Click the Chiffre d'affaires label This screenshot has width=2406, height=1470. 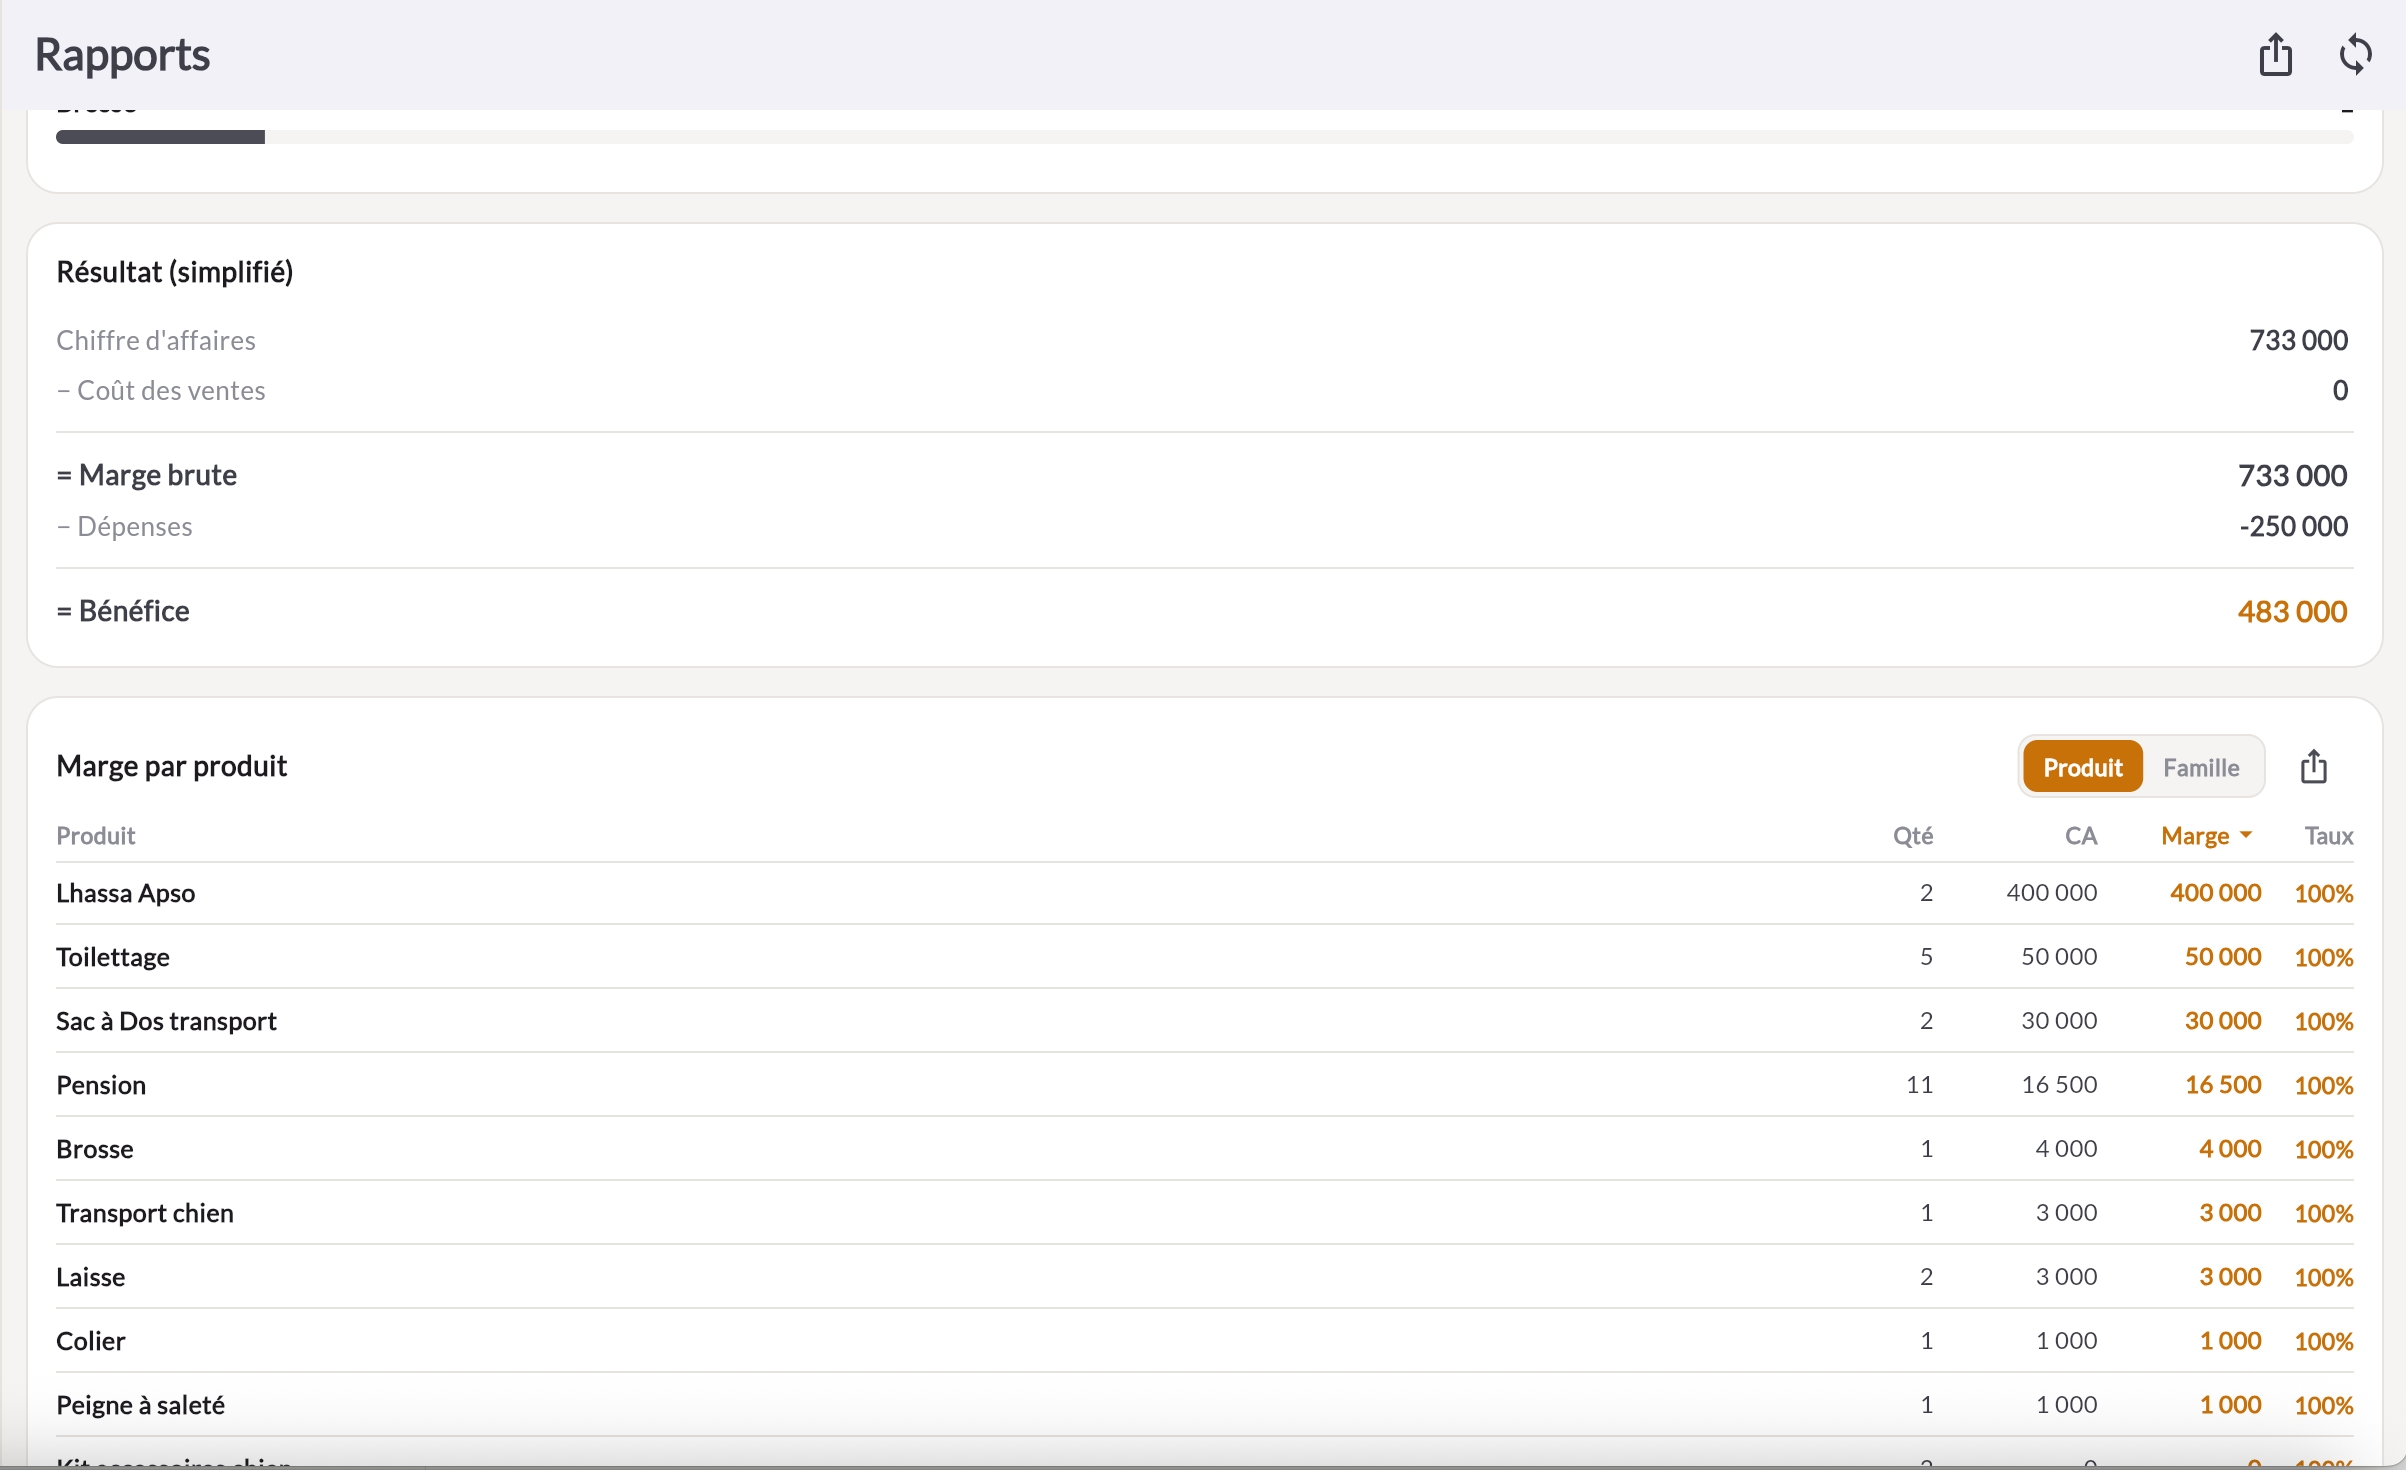(x=156, y=340)
